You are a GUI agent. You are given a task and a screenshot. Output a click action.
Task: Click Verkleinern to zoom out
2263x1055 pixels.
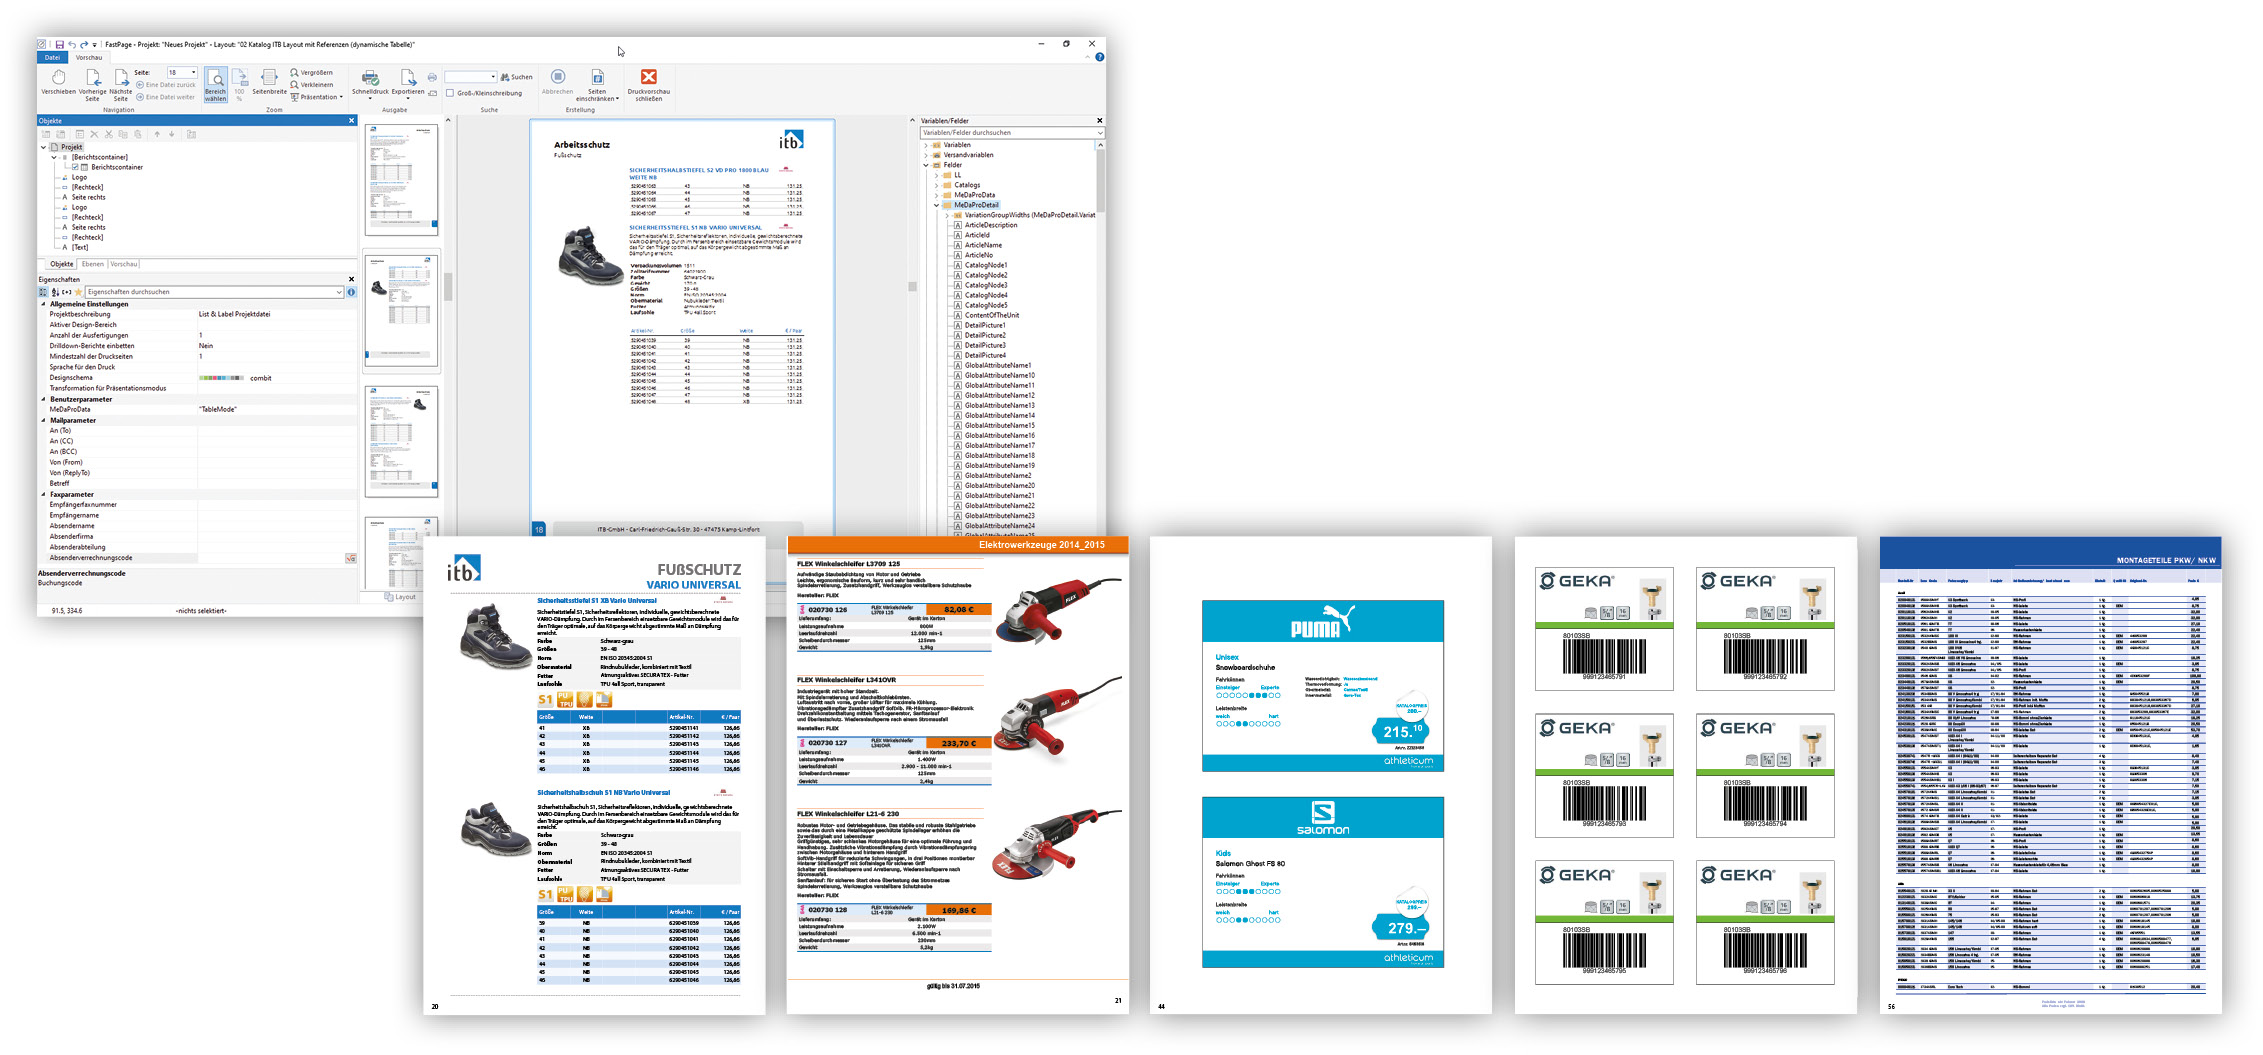pos(312,84)
